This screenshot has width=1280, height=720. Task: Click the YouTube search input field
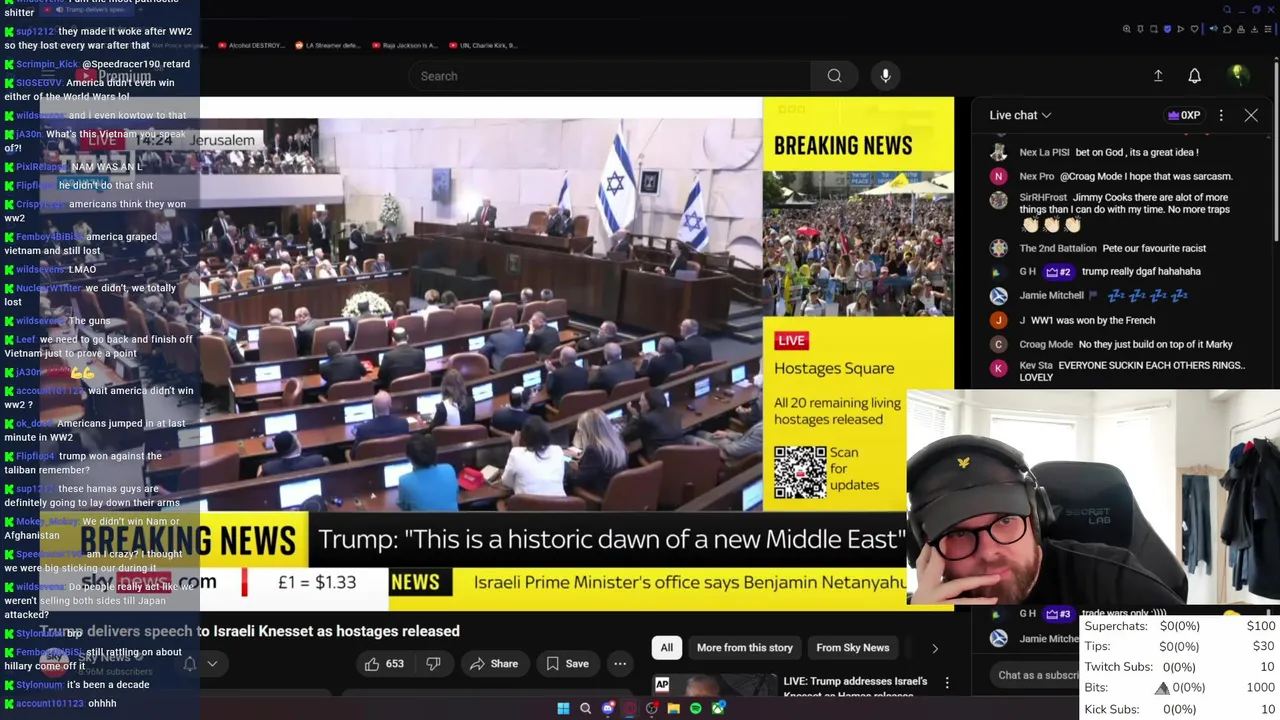[610, 76]
